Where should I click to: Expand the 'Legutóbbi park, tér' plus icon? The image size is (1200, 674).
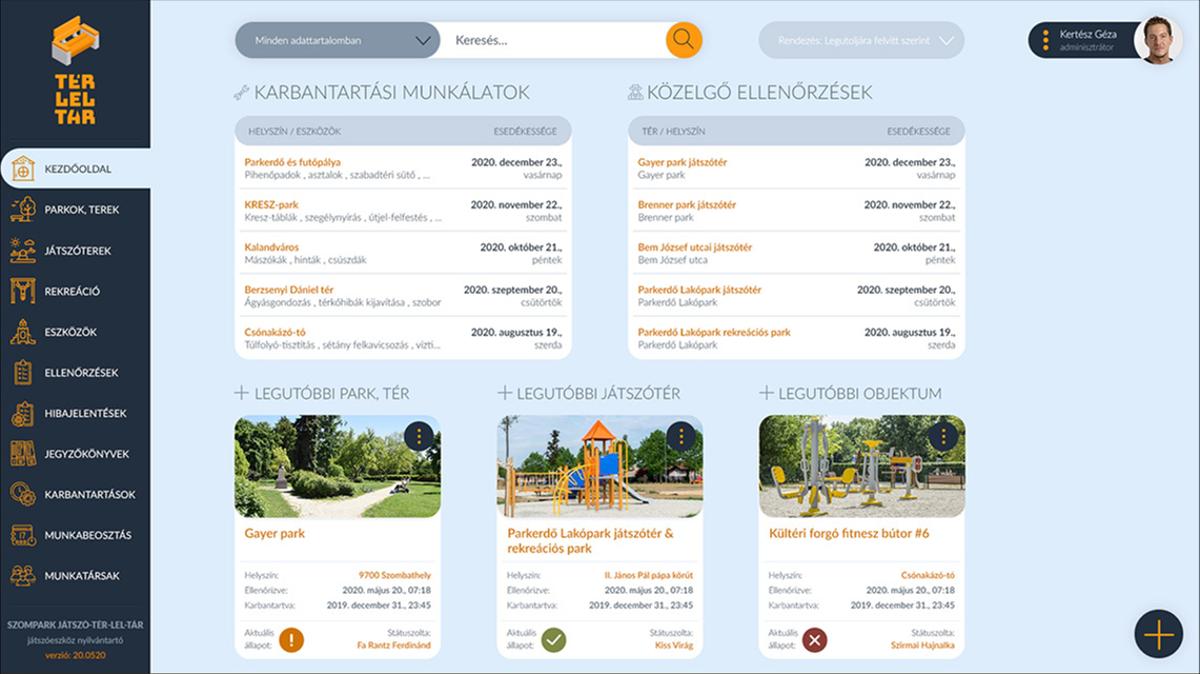click(x=241, y=393)
